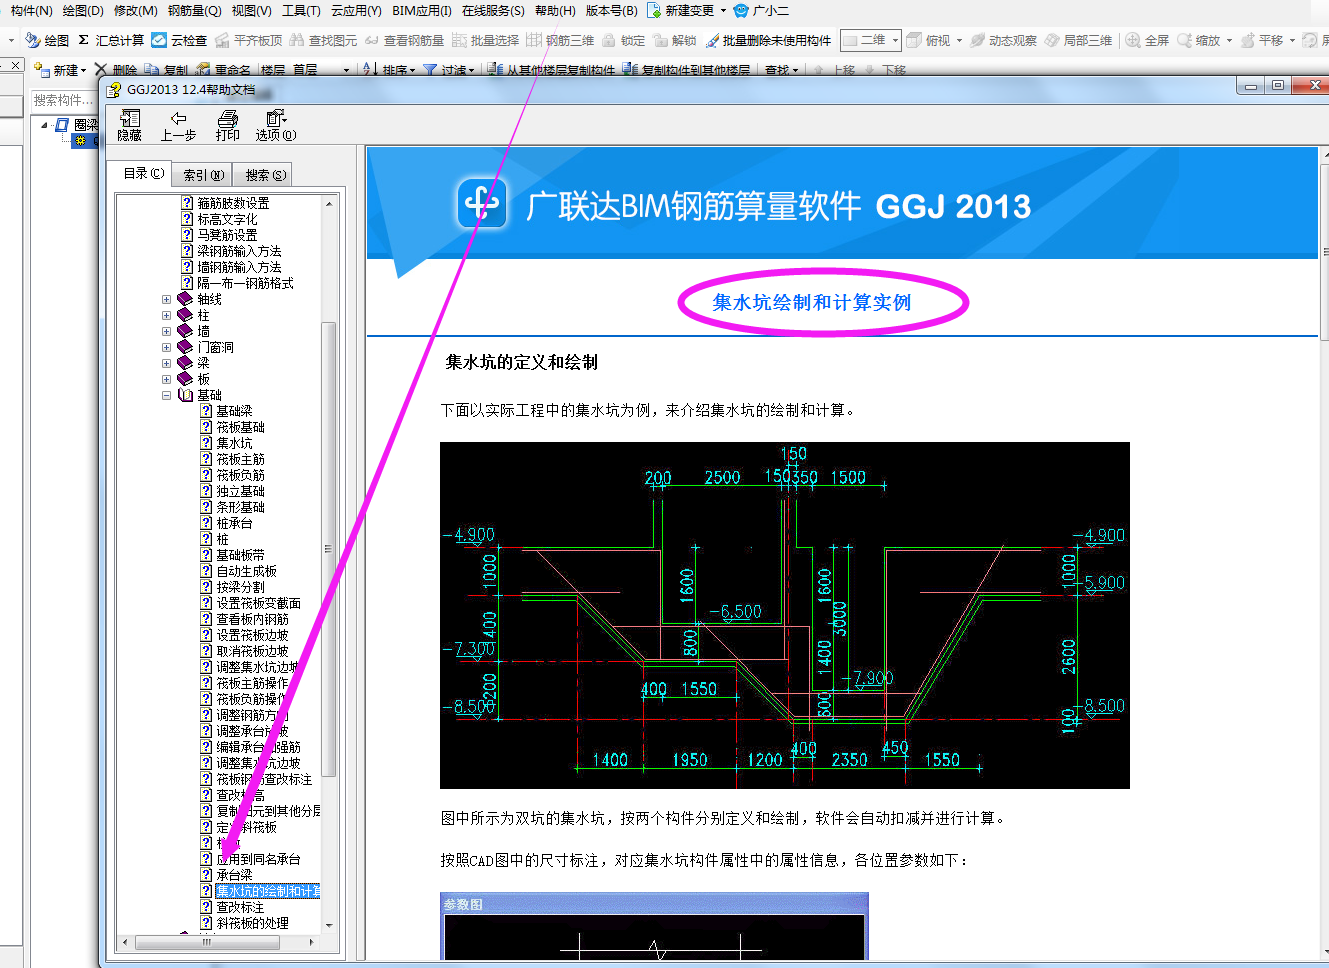
Task: Open the 查改标注 help topic
Action: [x=241, y=907]
